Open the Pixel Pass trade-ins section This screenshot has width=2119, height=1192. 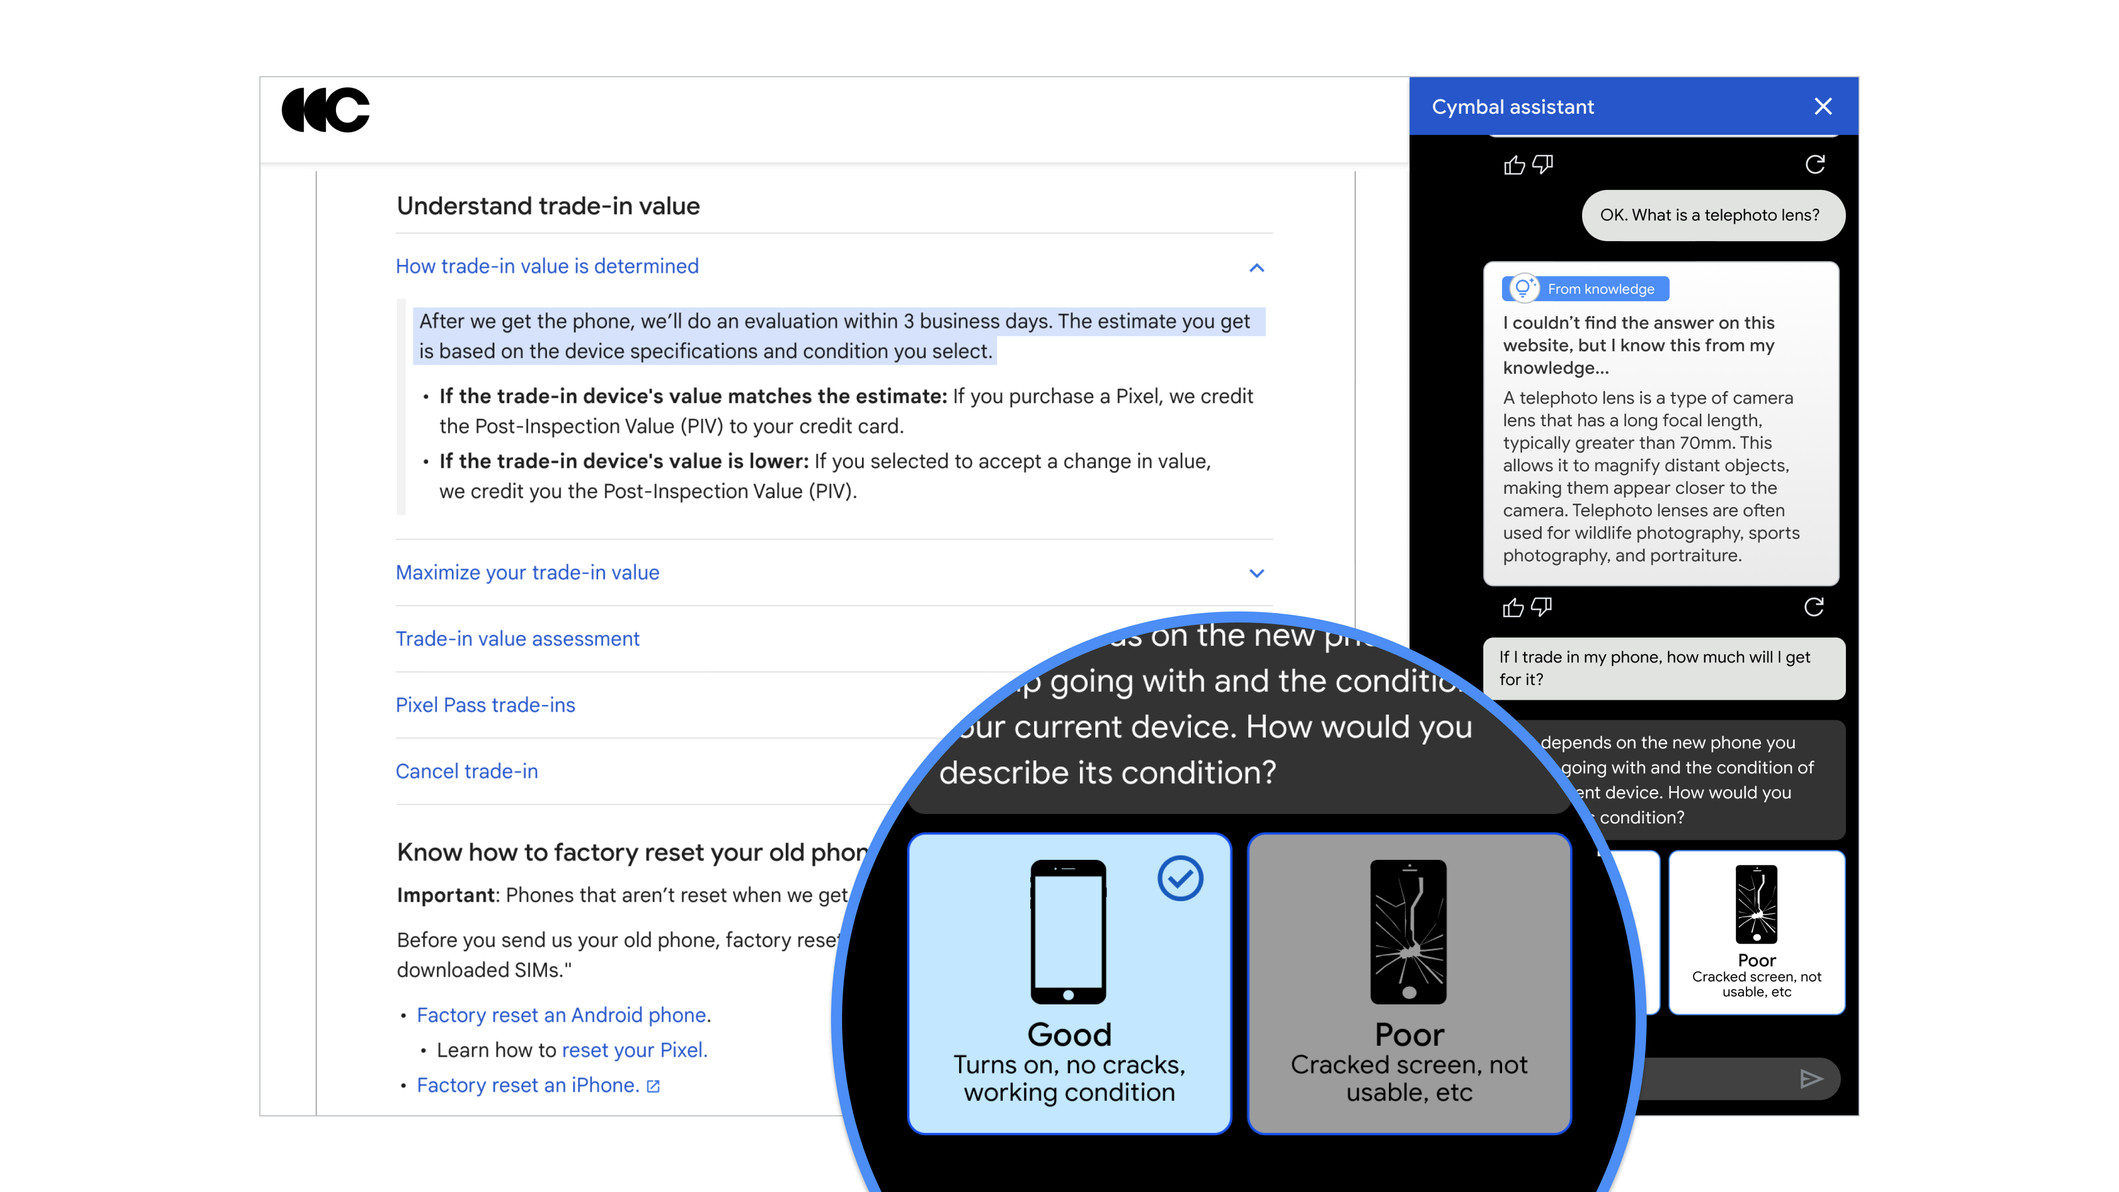point(485,705)
